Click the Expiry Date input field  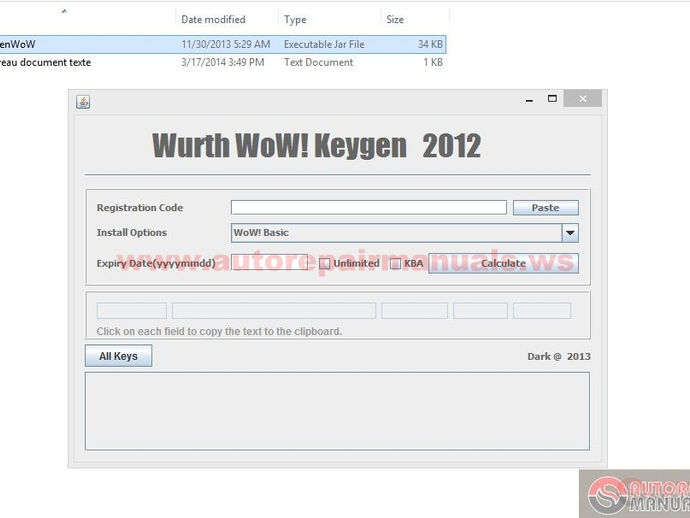coord(269,263)
